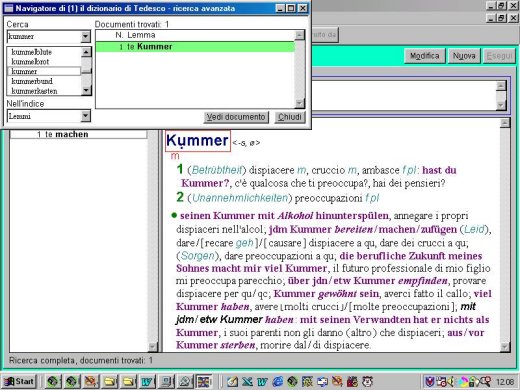Open the Cerca search combo dropdown
Viewport: 520px width, 390px height.
tap(86, 36)
